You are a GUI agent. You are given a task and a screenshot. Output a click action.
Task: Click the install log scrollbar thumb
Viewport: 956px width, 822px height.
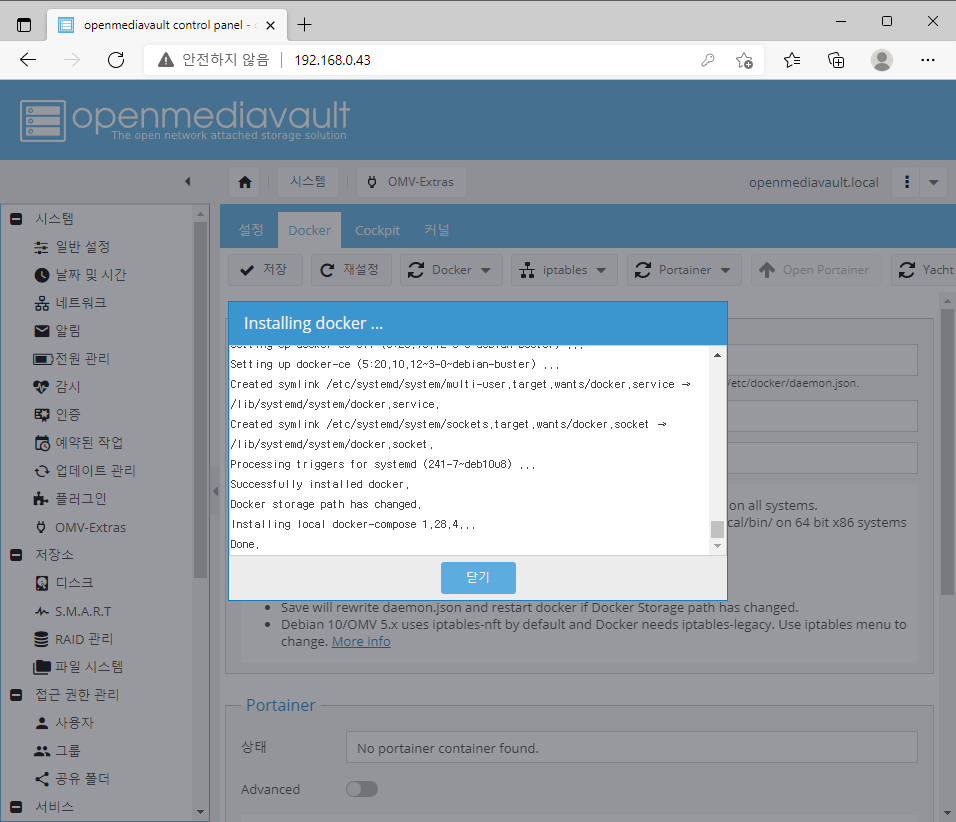717,529
